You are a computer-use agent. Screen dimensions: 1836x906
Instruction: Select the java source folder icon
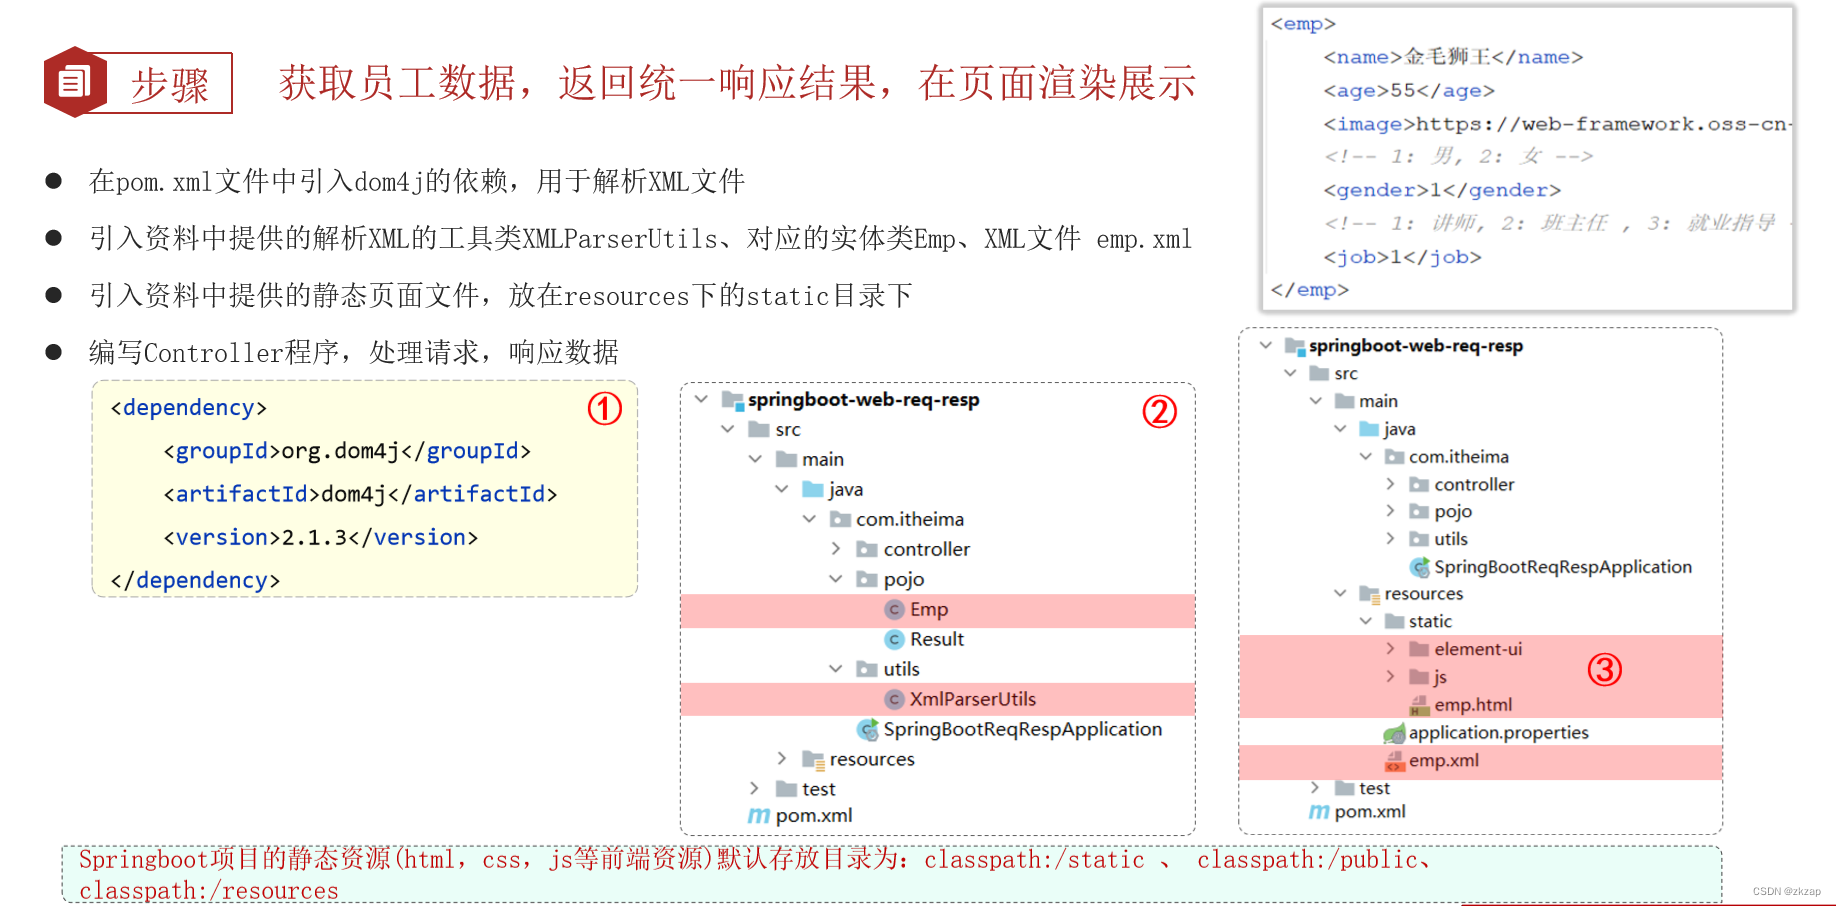[811, 488]
